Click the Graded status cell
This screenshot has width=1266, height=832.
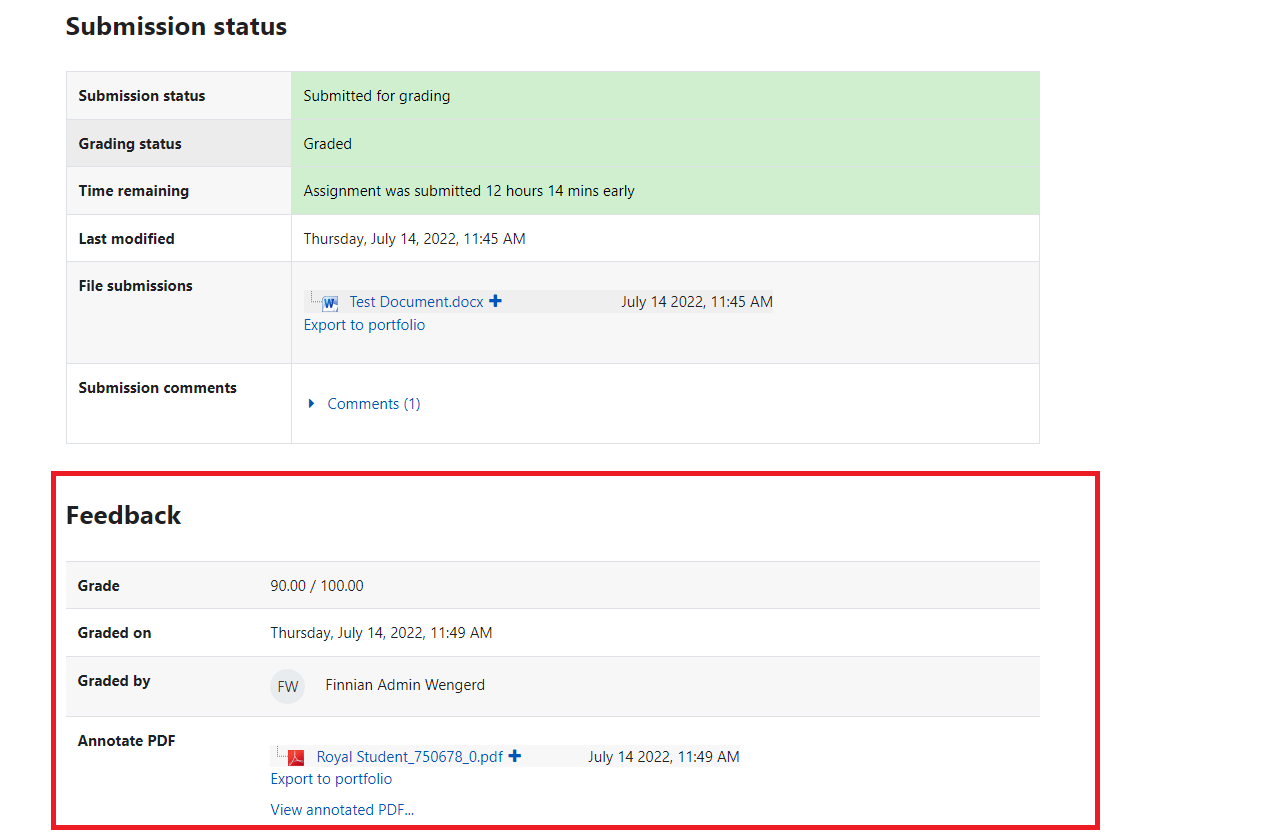tap(665, 143)
